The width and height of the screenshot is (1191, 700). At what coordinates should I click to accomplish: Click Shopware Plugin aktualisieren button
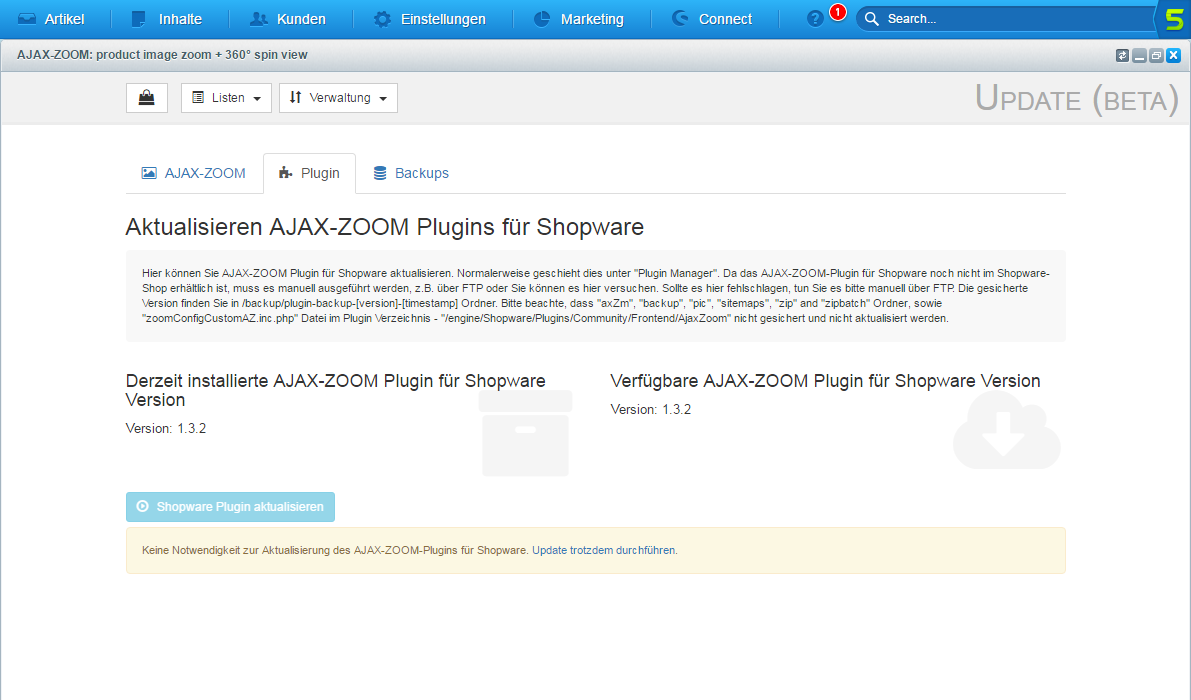[230, 506]
